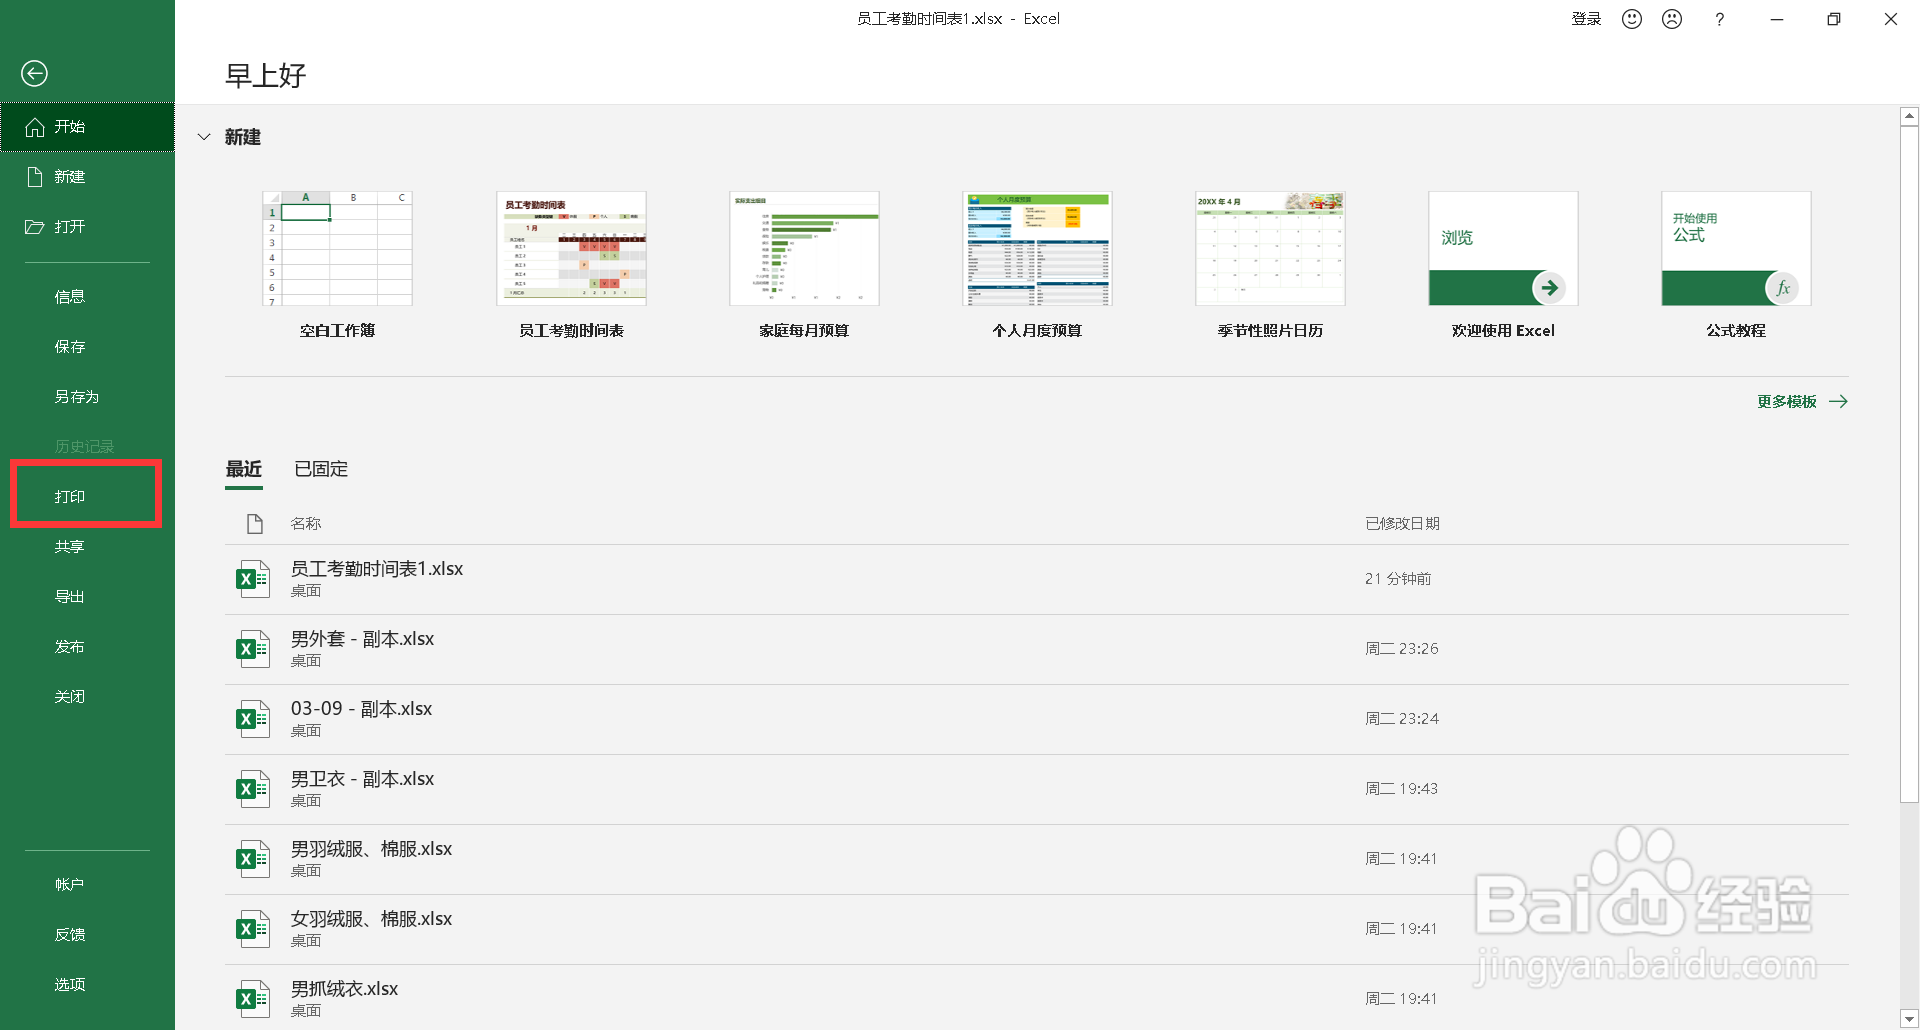Open help question mark icon
Image resolution: width=1920 pixels, height=1030 pixels.
[x=1719, y=19]
